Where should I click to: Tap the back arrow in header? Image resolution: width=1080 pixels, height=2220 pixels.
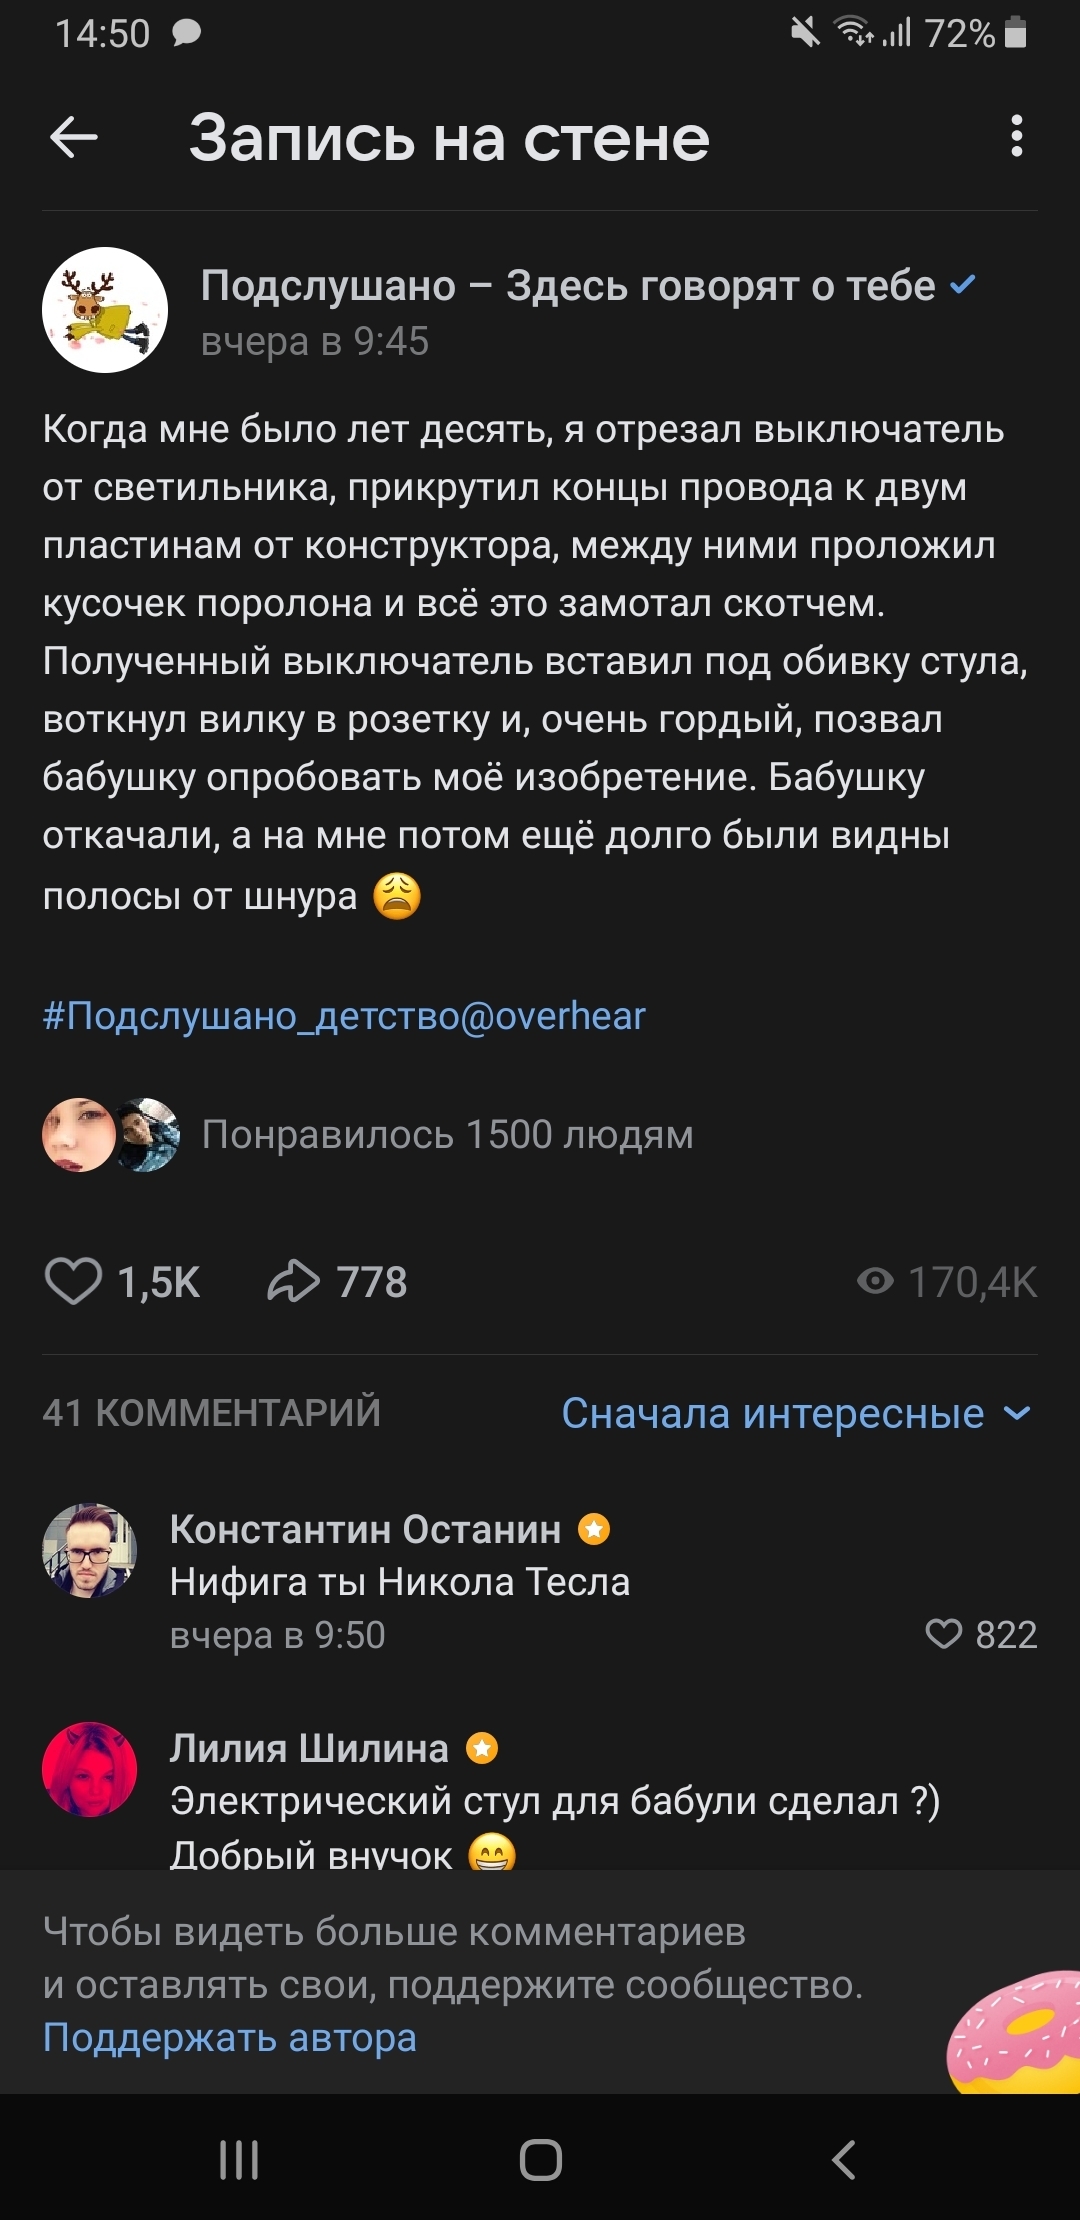[x=74, y=137]
